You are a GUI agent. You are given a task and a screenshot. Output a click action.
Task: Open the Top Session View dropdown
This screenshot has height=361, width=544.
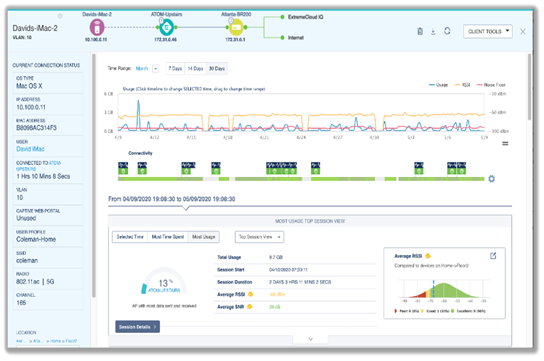(260, 237)
